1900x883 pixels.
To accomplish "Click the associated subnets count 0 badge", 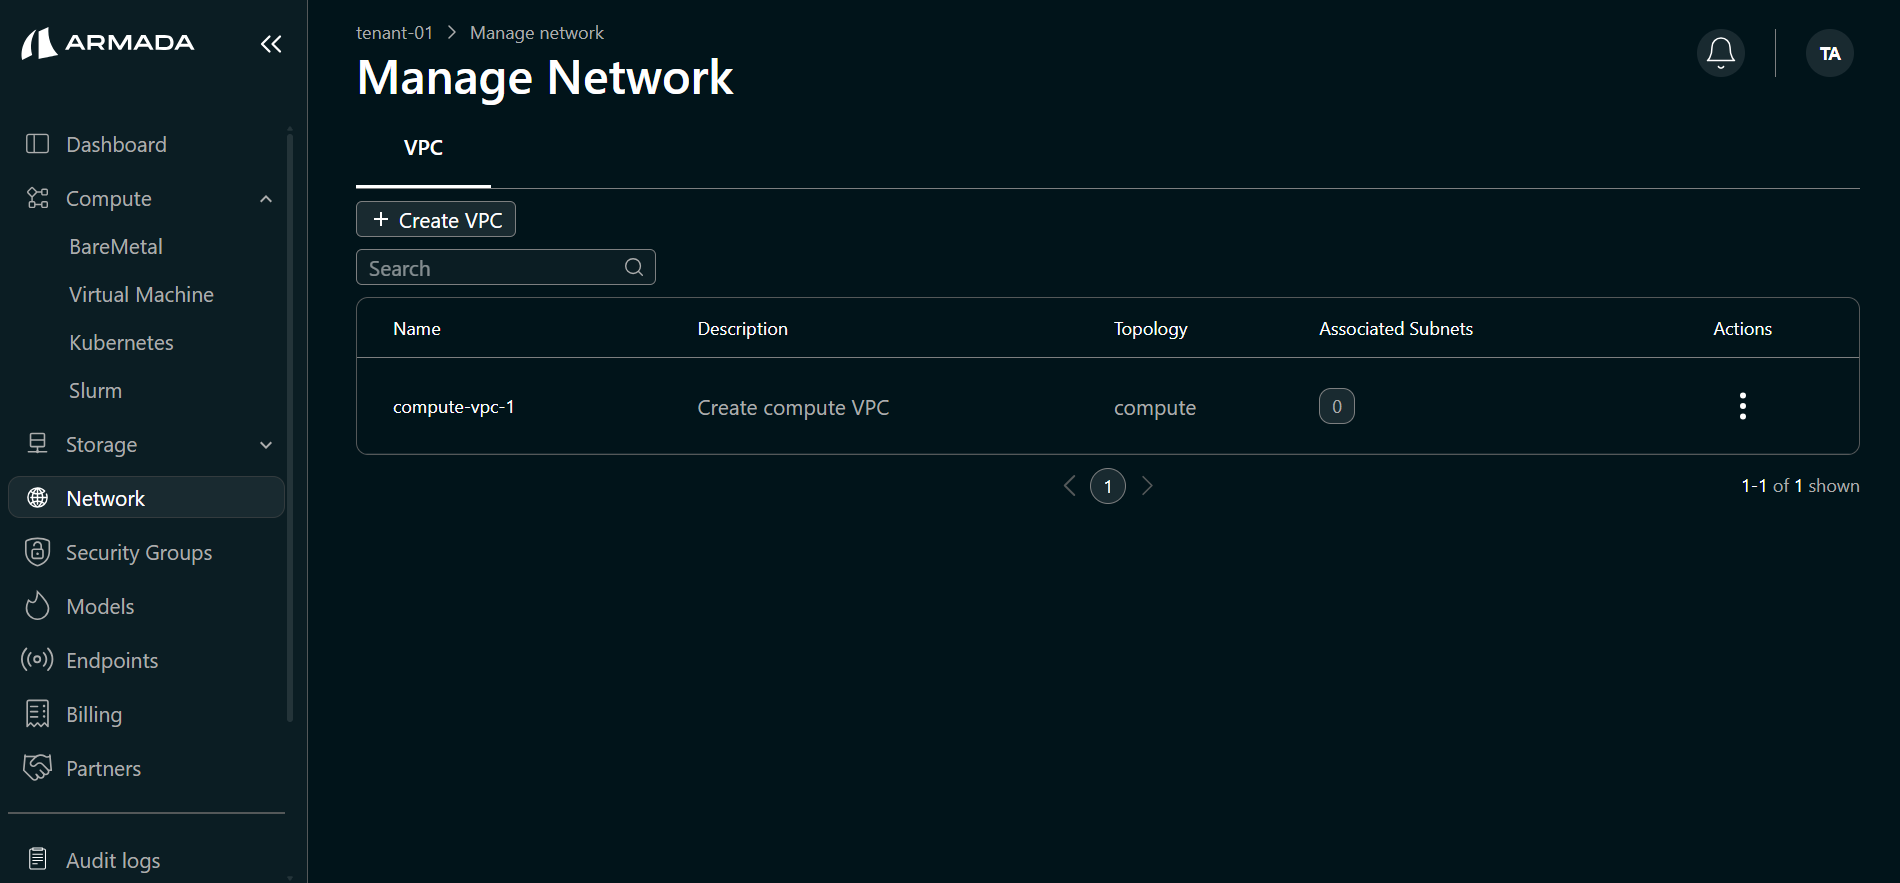I will tap(1337, 406).
